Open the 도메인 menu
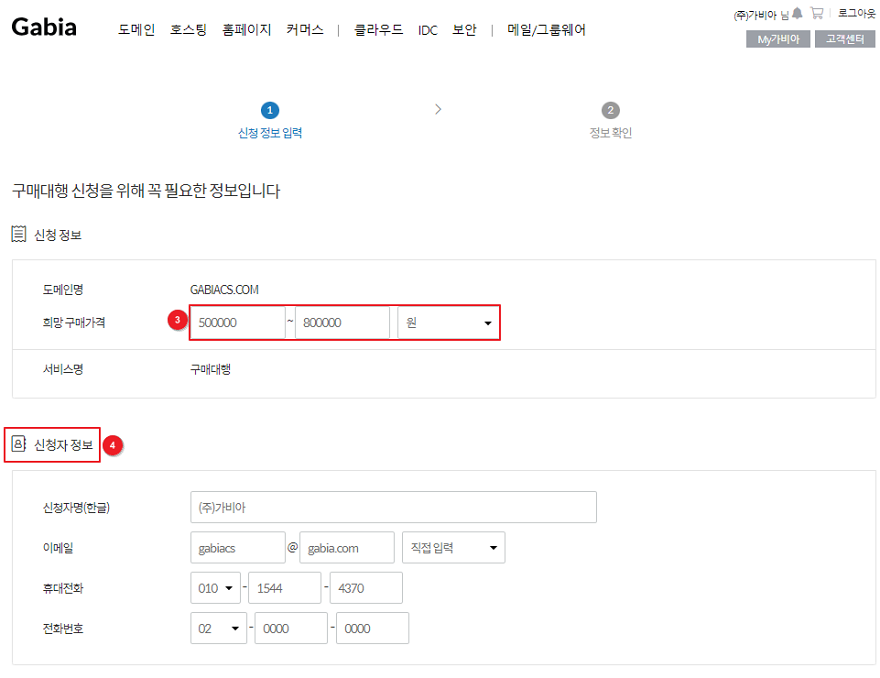 pyautogui.click(x=136, y=30)
